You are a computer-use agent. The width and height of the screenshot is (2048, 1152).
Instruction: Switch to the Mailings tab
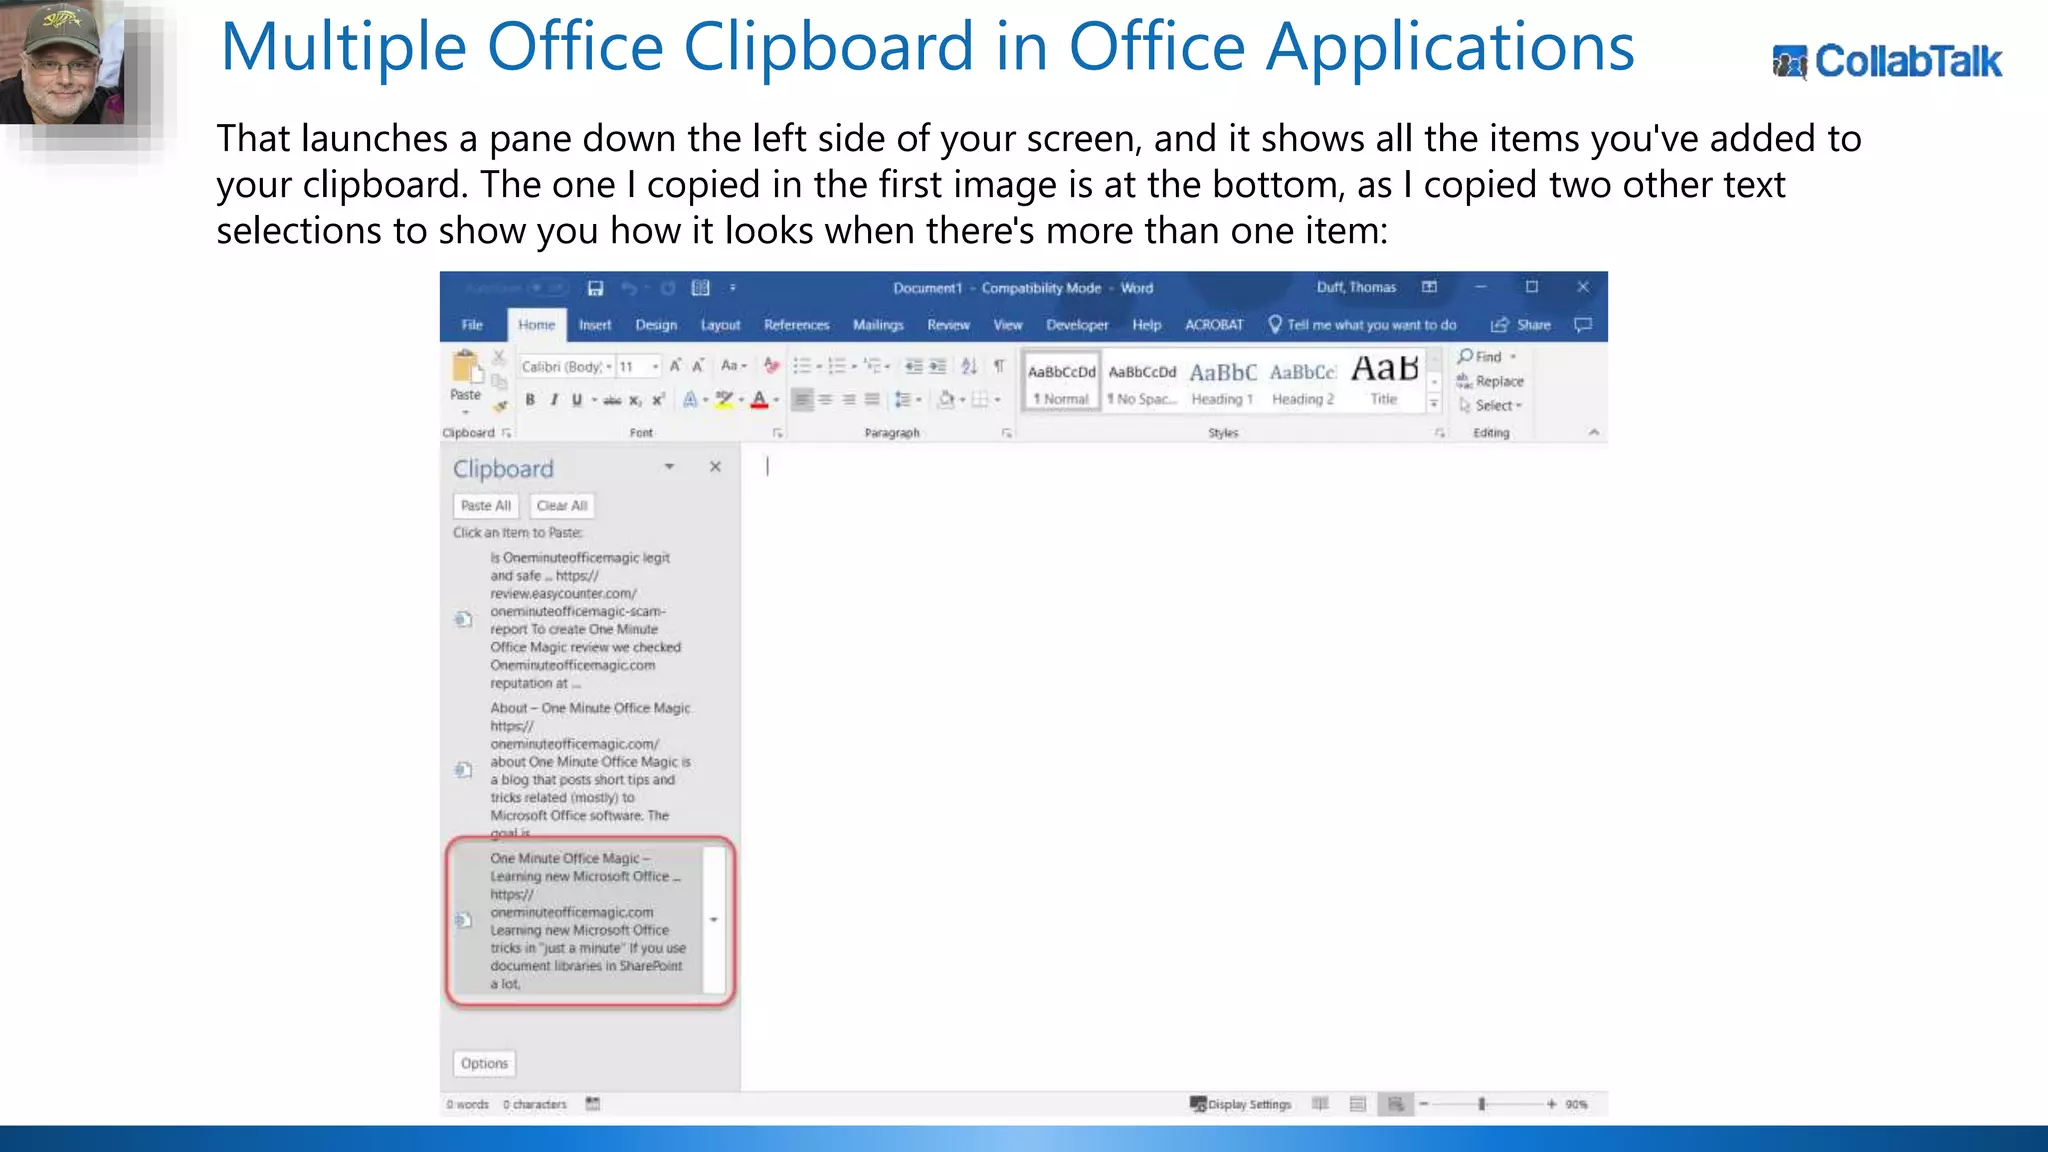pos(878,325)
